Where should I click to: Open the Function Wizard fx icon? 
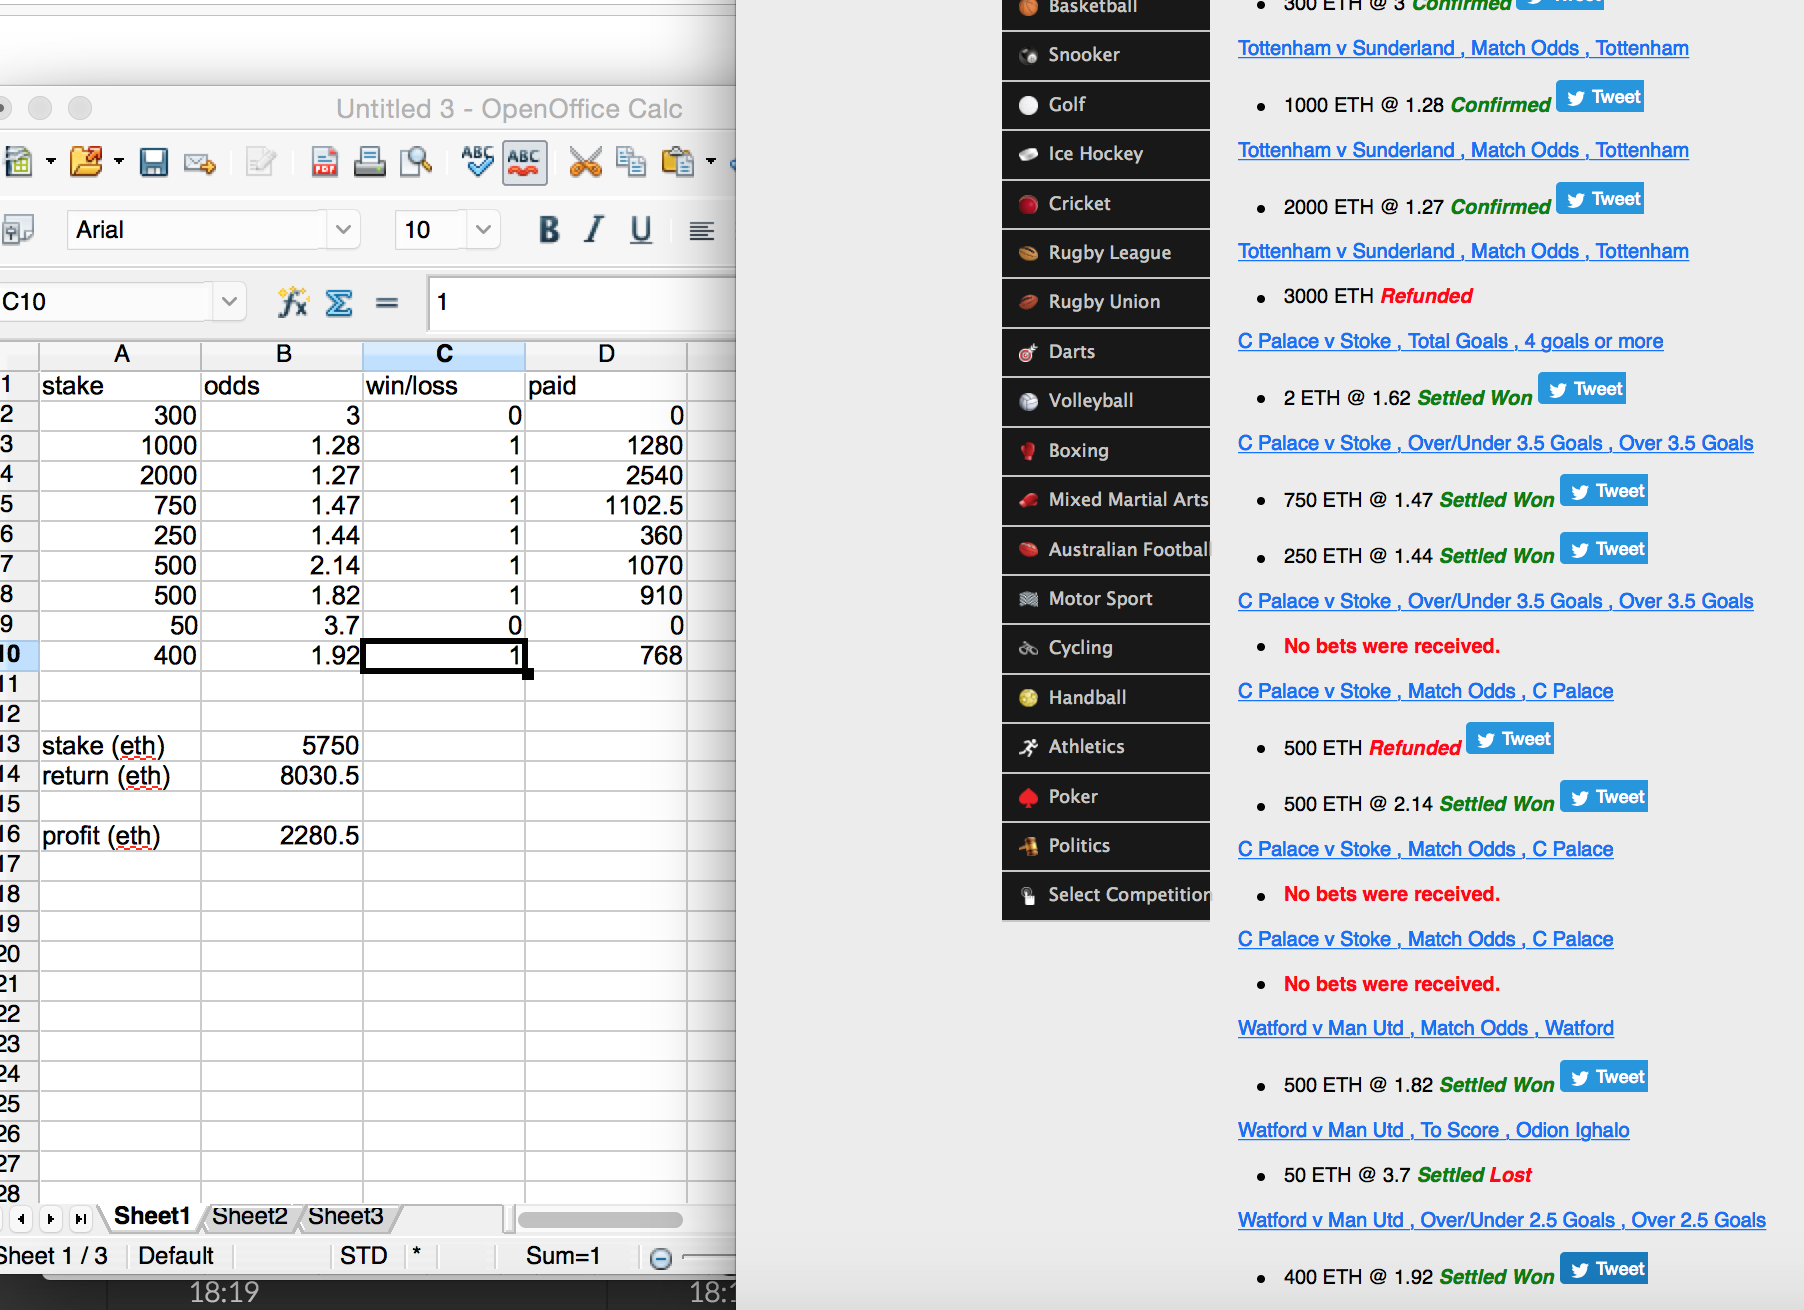point(292,301)
